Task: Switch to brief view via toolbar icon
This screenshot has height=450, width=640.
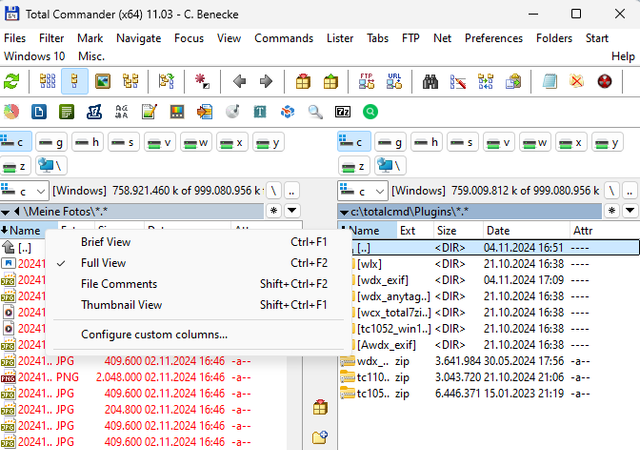Action: pyautogui.click(x=47, y=81)
